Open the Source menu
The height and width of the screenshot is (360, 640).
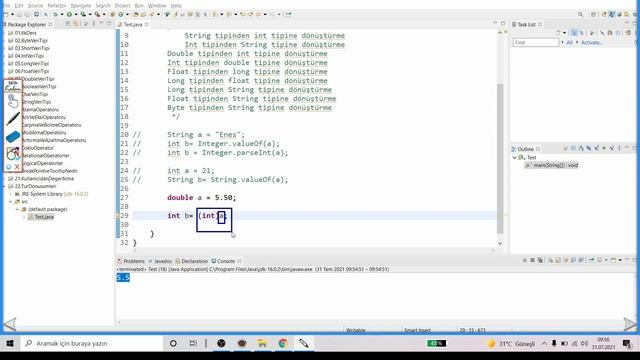click(35, 5)
